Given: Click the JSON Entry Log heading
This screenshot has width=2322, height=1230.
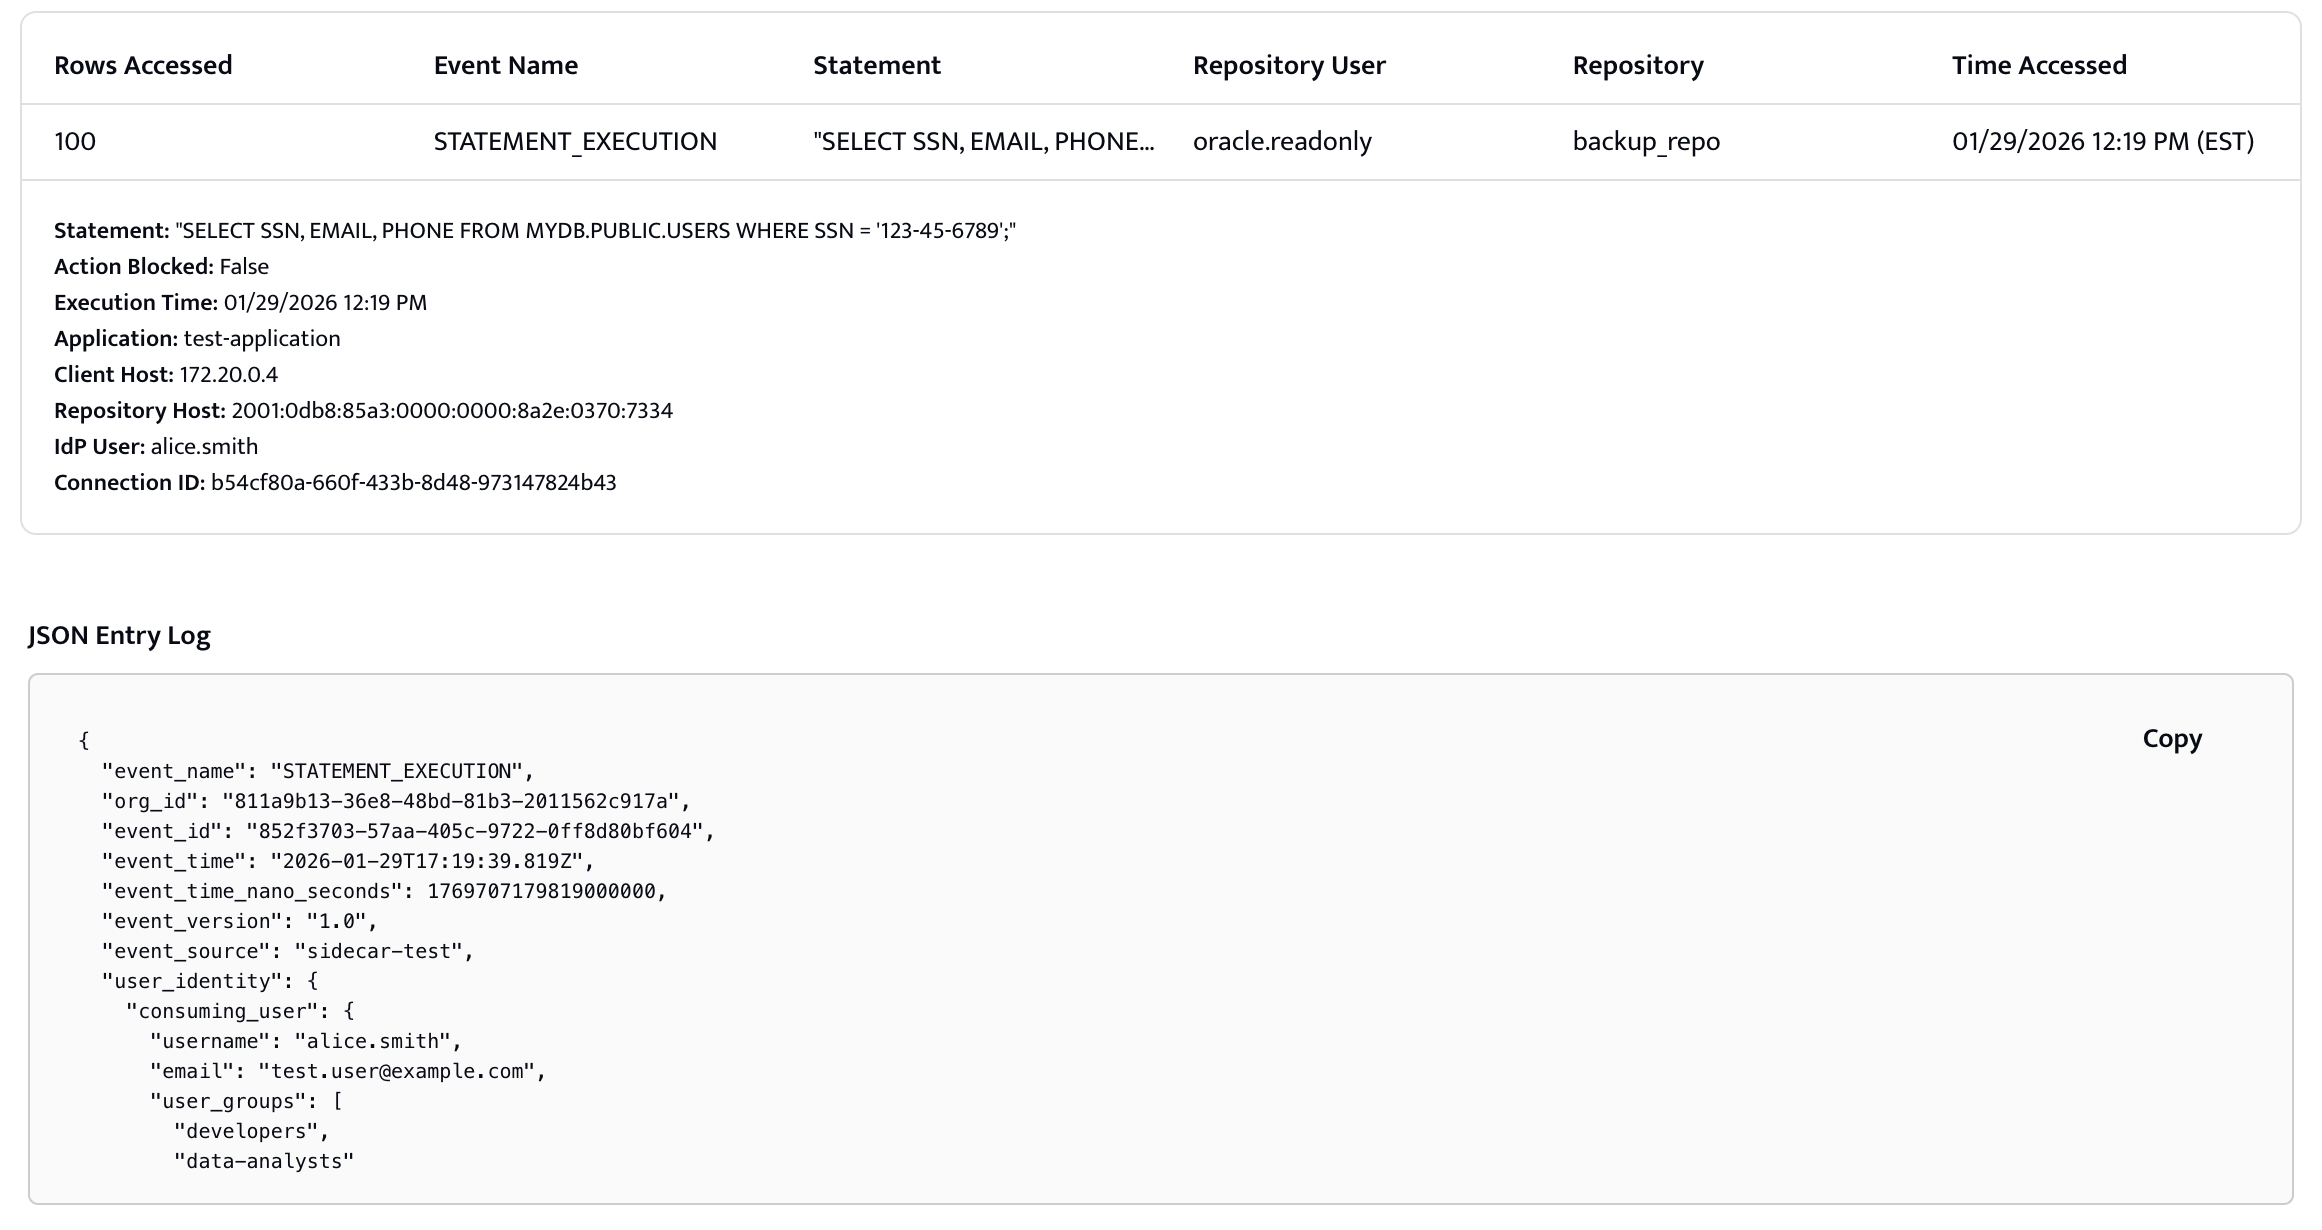Looking at the screenshot, I should [x=119, y=636].
